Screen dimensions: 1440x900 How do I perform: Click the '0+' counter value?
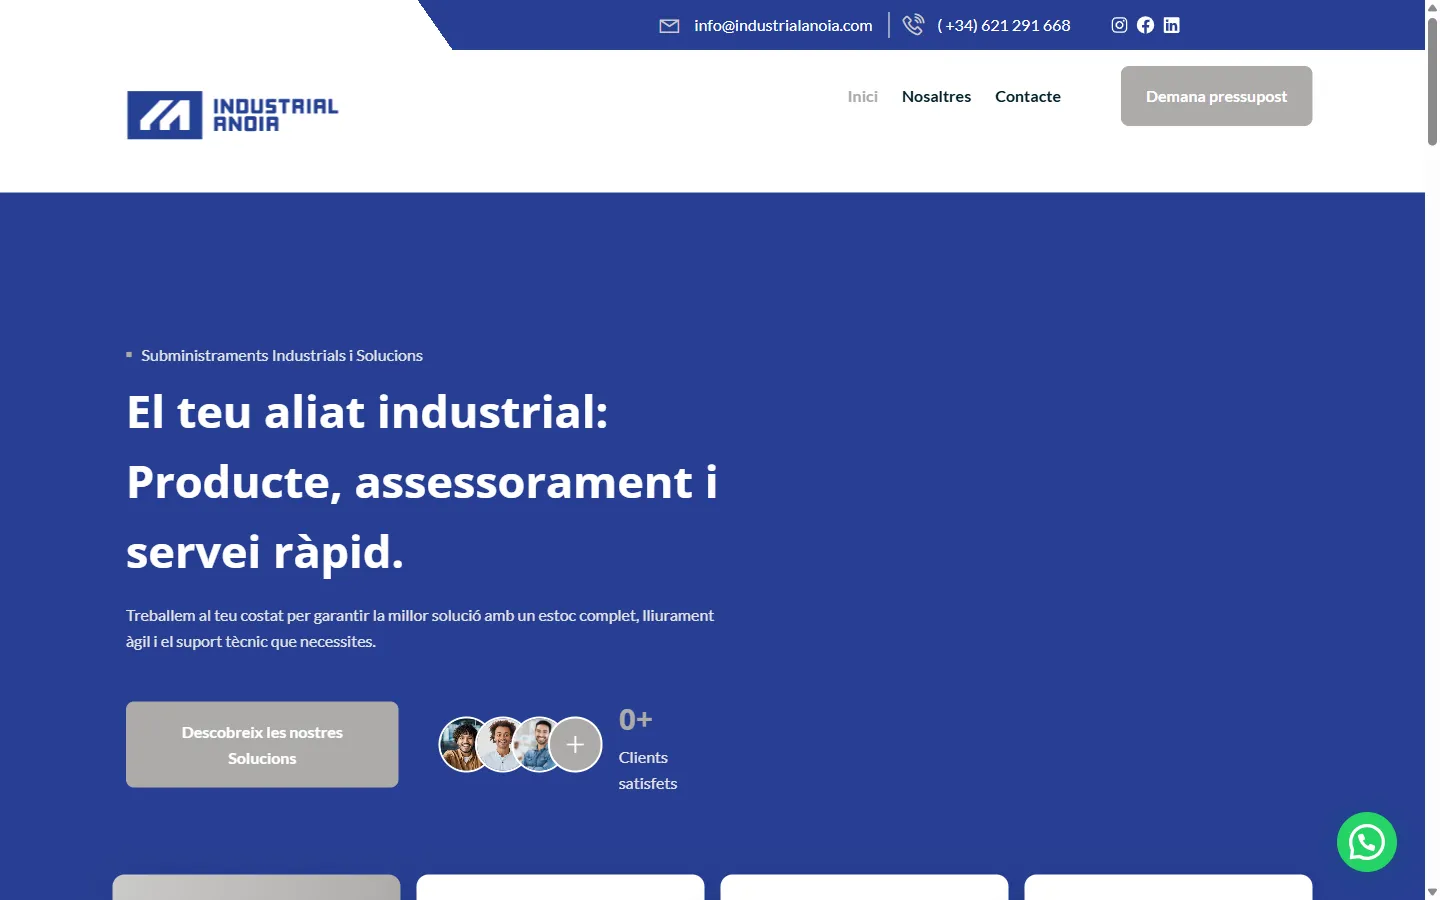(x=635, y=720)
